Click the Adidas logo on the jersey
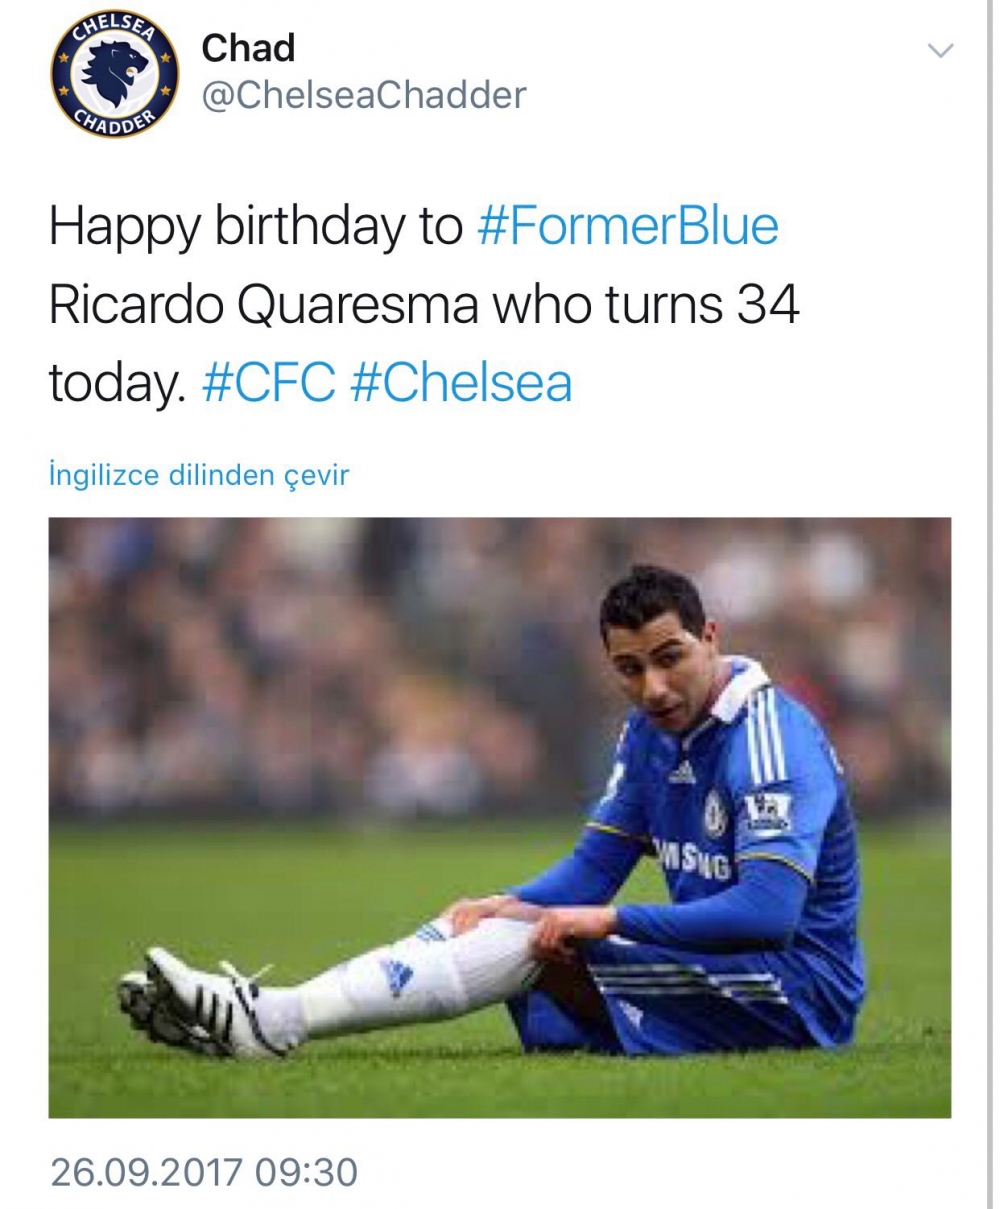1000x1209 pixels. point(682,772)
